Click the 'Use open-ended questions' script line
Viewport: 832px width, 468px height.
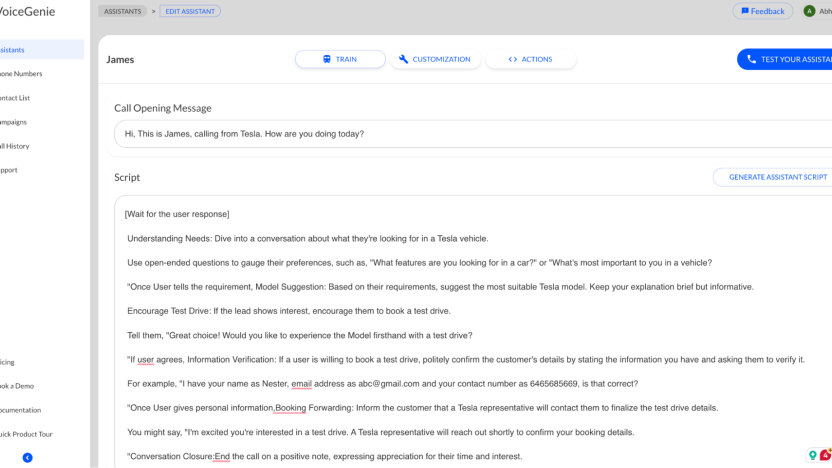pyautogui.click(x=419, y=263)
